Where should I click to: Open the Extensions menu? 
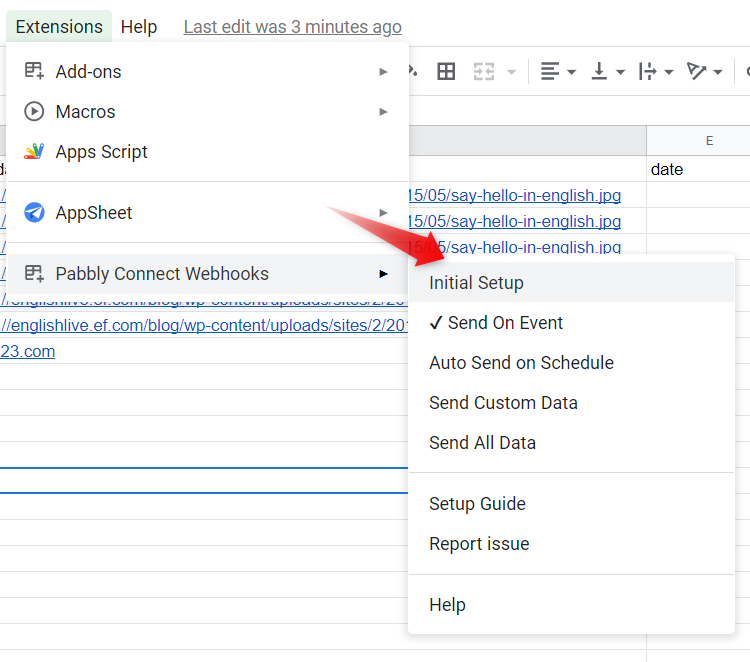click(x=59, y=27)
